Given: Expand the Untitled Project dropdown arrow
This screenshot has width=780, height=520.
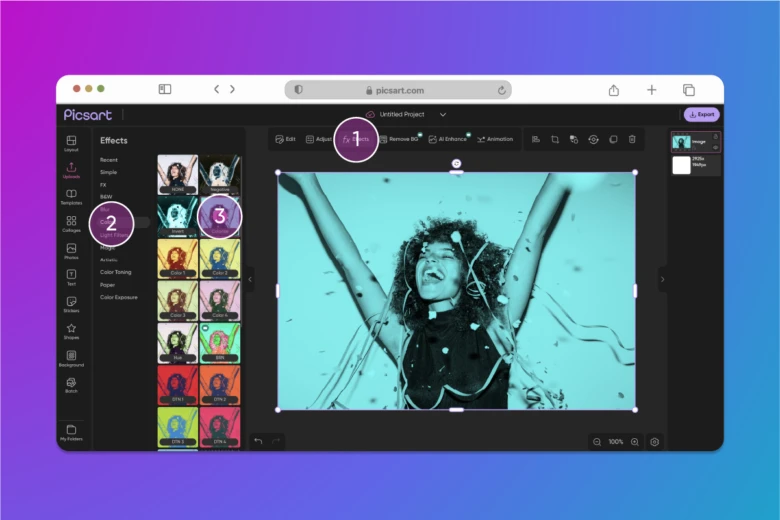Looking at the screenshot, I should (443, 114).
